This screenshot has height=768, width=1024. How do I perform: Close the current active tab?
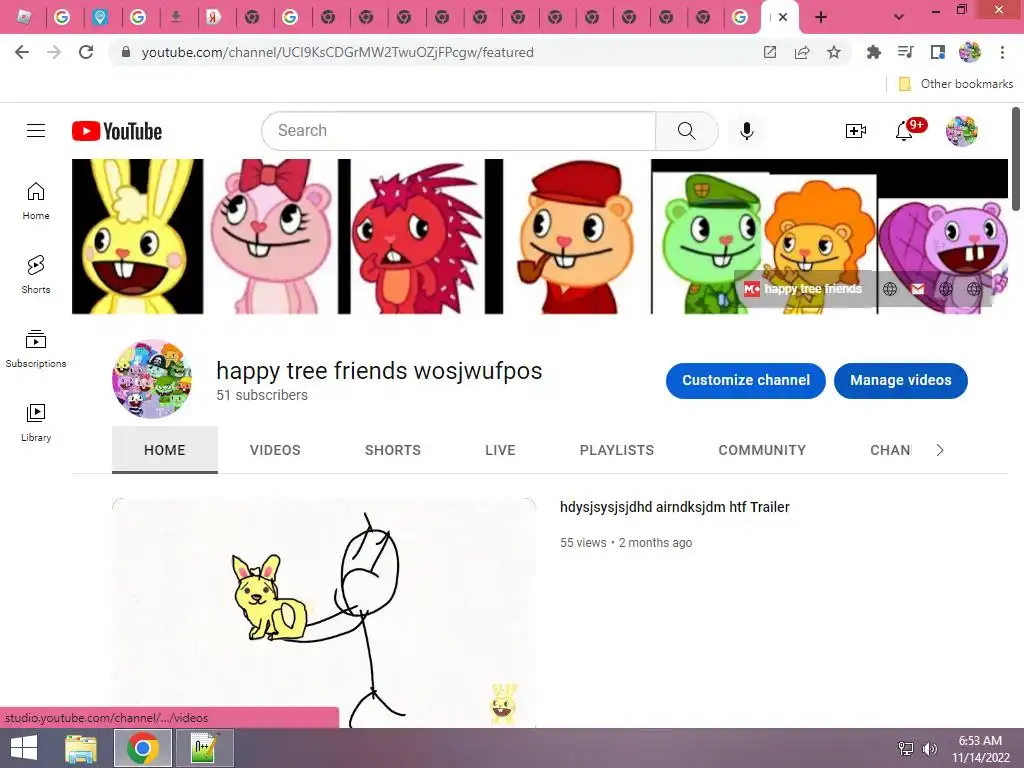pyautogui.click(x=783, y=18)
